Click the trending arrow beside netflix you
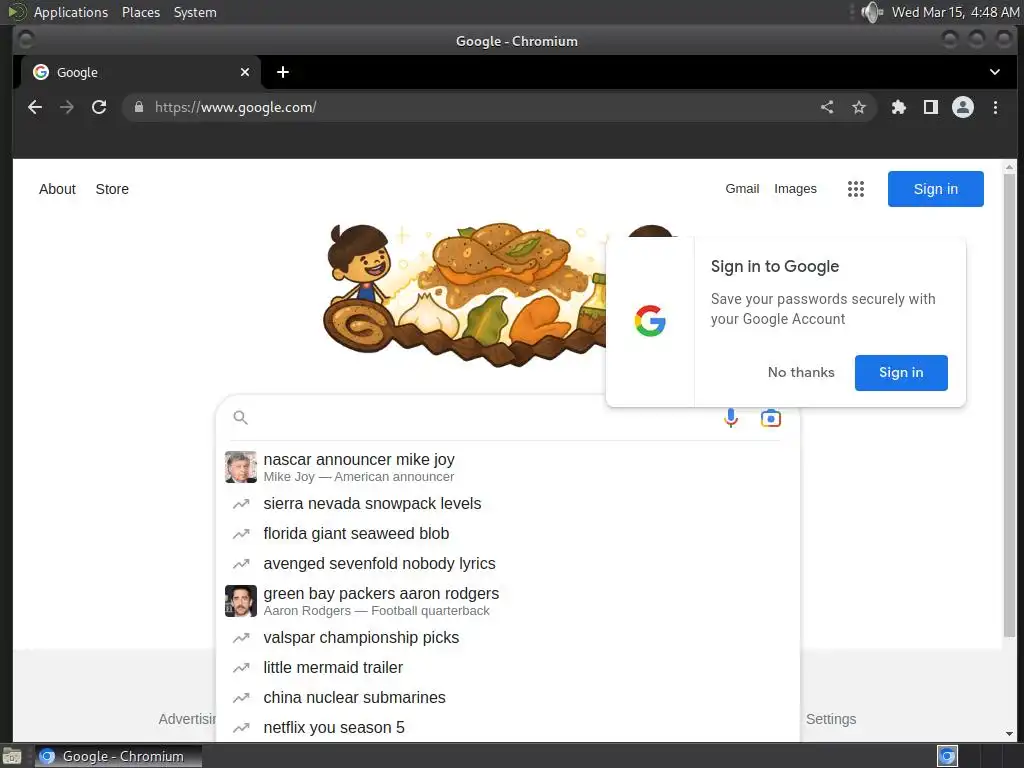 pyautogui.click(x=241, y=728)
